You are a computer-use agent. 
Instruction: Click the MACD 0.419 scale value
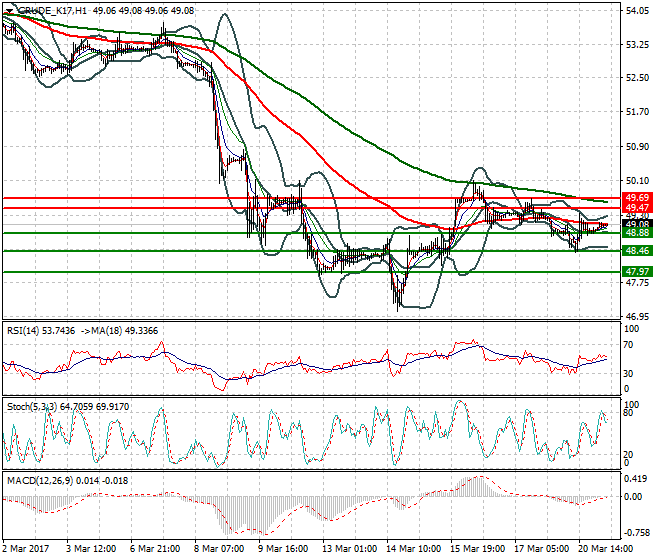pos(633,479)
